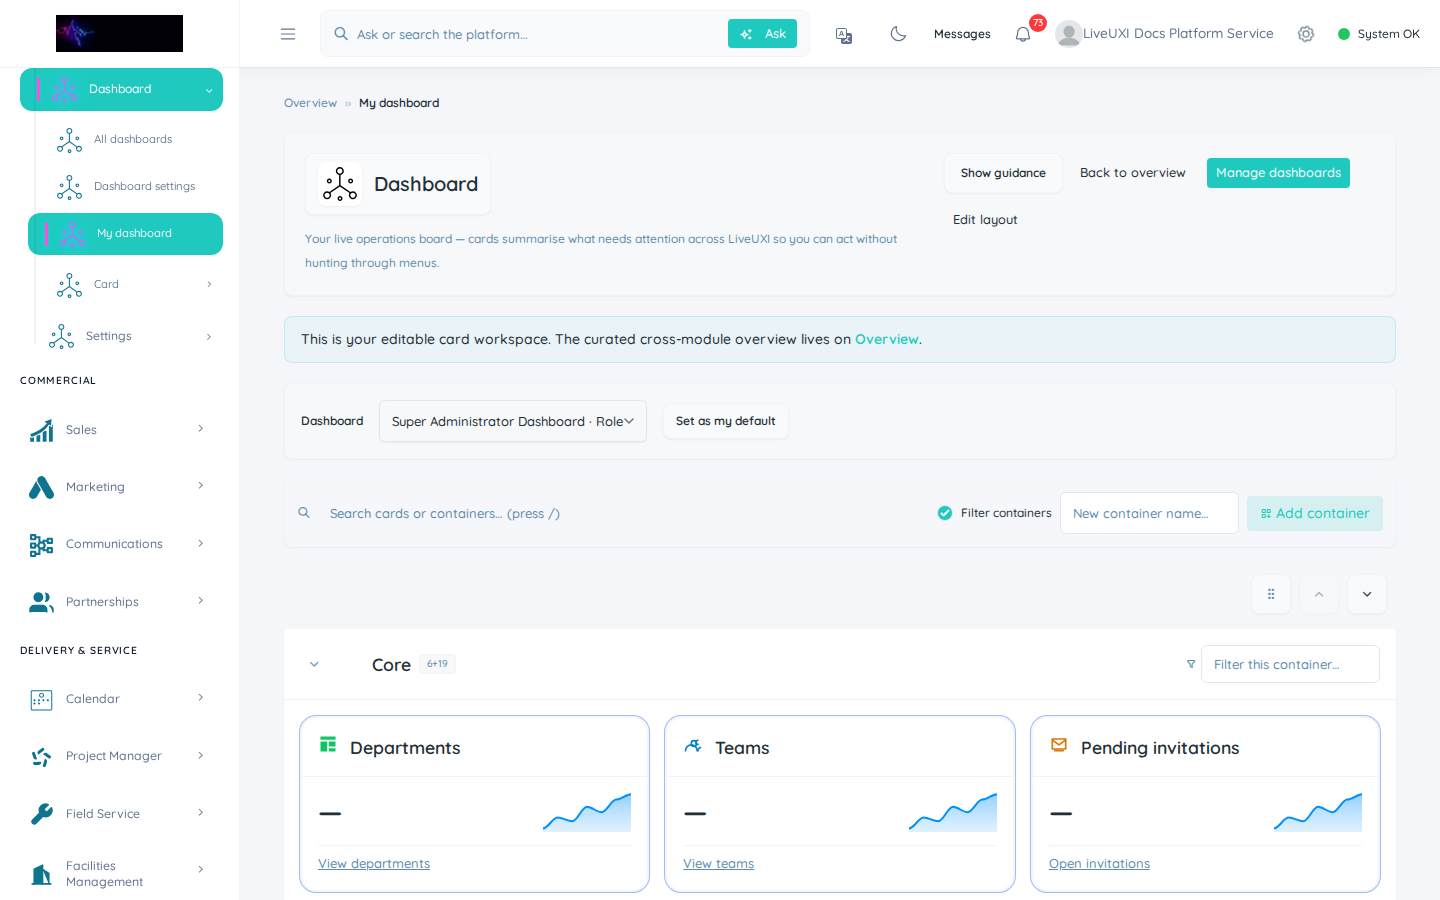Click the hamburger menu icon
Screen dimensions: 1440x900
tap(288, 34)
